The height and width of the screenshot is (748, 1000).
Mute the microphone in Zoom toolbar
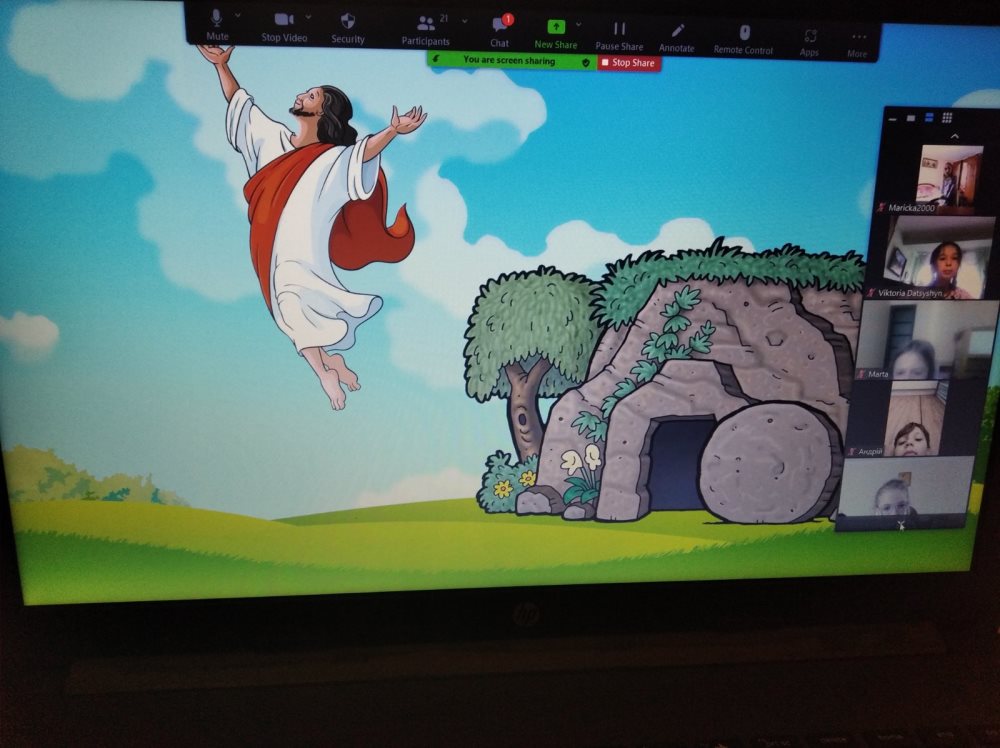tap(217, 24)
